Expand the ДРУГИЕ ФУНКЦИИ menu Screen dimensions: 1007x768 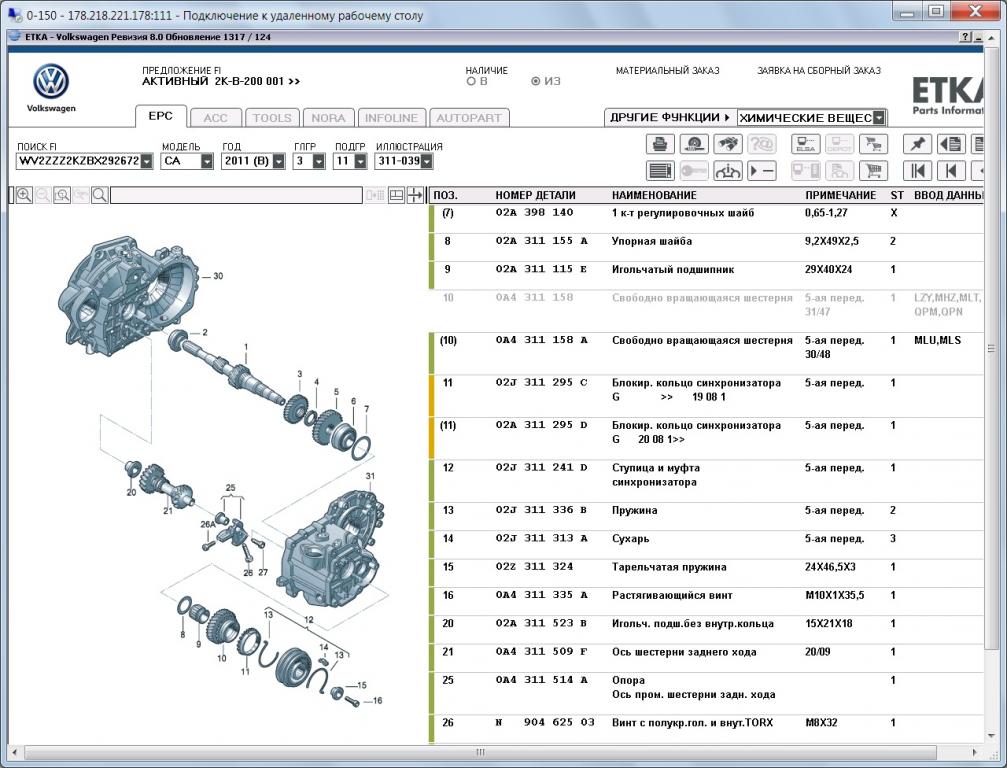tap(670, 118)
